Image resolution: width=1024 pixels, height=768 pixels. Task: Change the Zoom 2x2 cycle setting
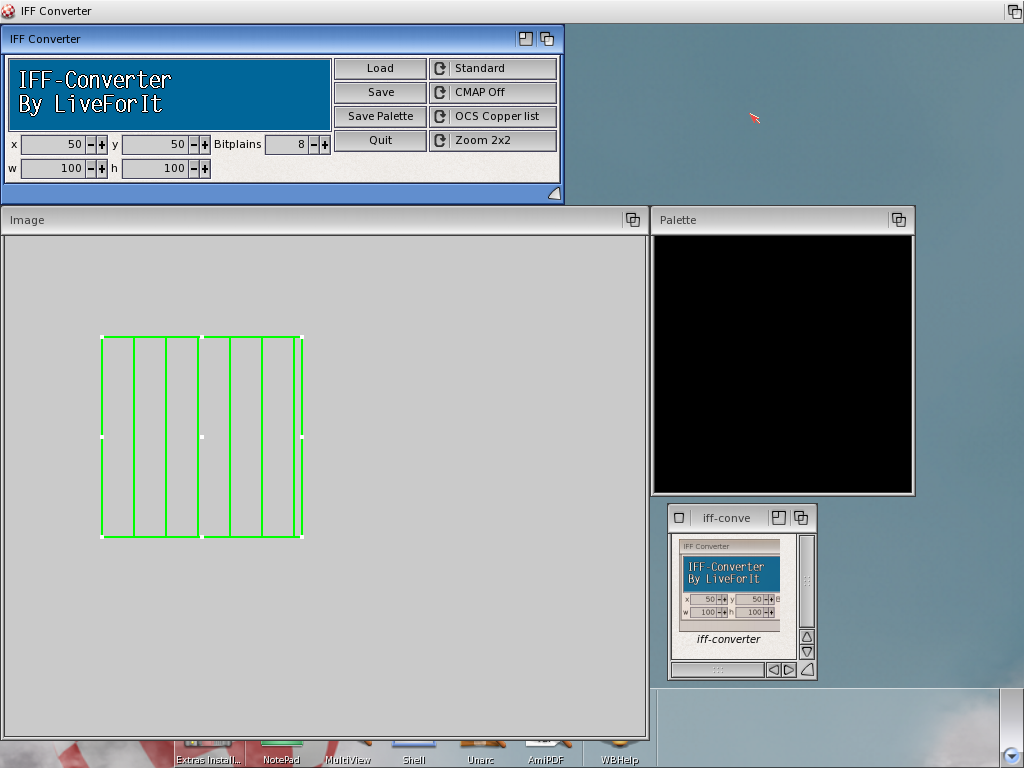(x=493, y=140)
